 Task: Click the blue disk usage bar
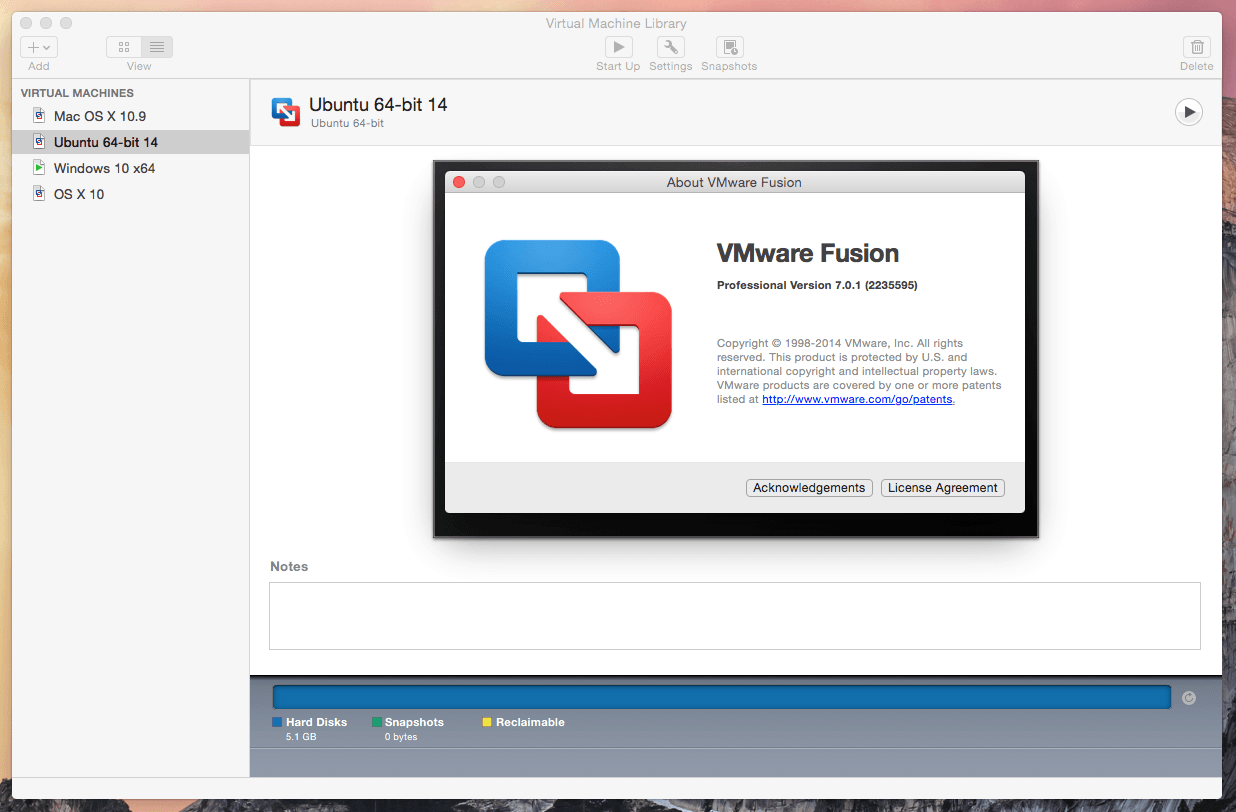coord(721,697)
